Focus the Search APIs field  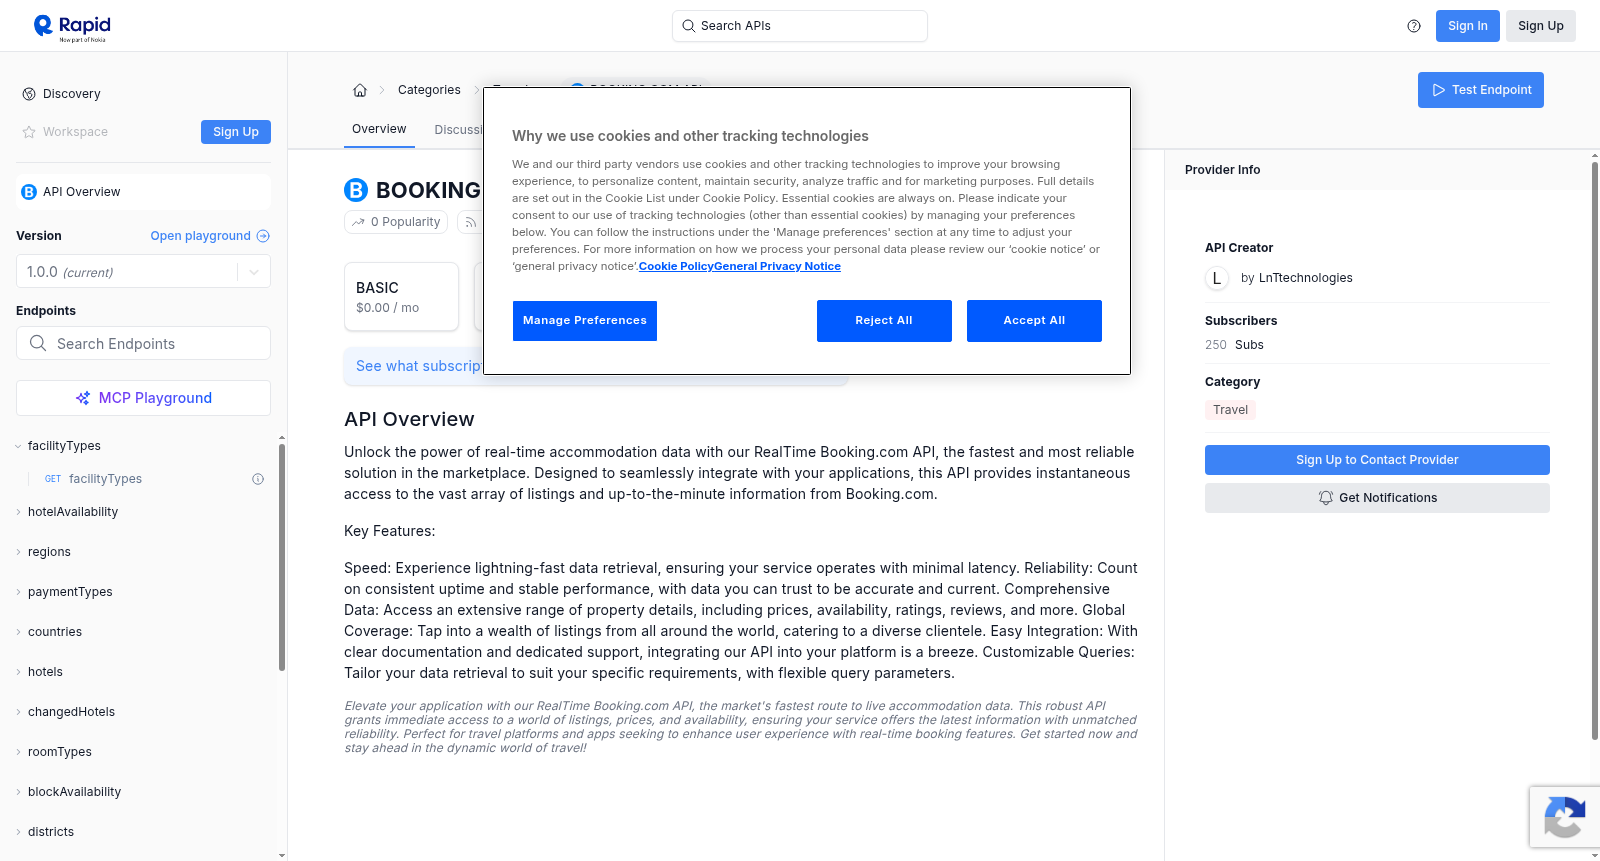tap(800, 26)
